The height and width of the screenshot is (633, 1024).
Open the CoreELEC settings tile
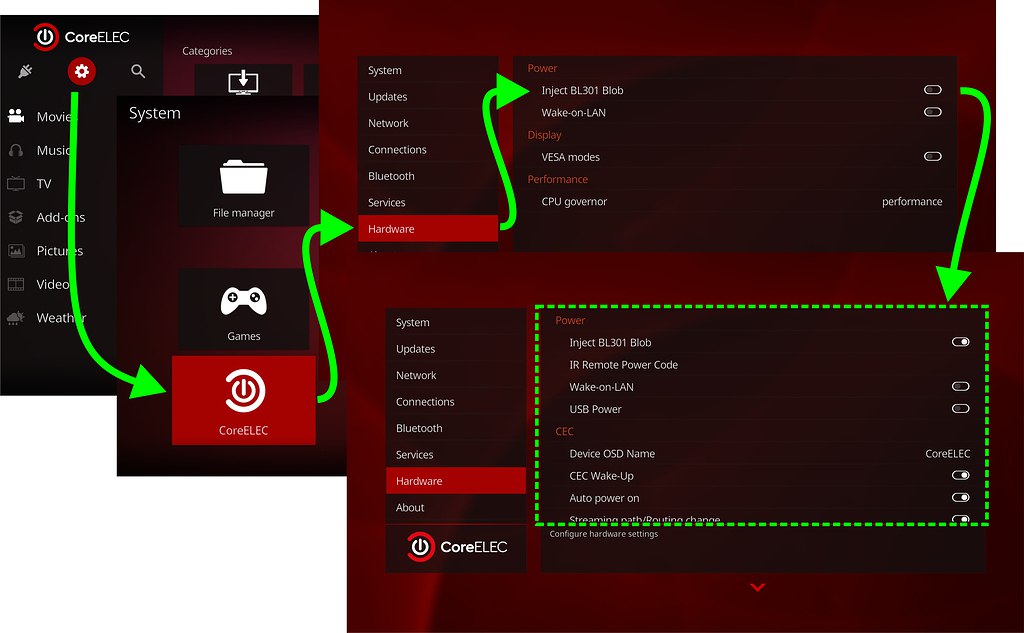[x=244, y=400]
